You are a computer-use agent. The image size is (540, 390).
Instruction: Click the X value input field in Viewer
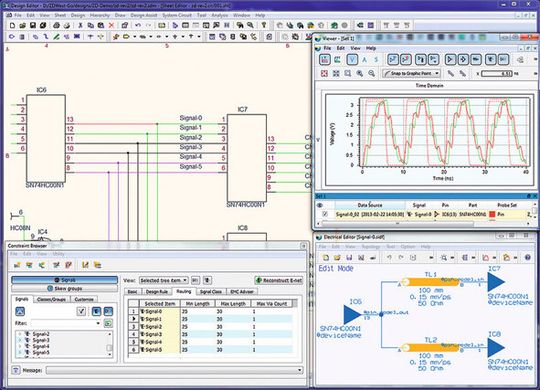click(x=497, y=73)
